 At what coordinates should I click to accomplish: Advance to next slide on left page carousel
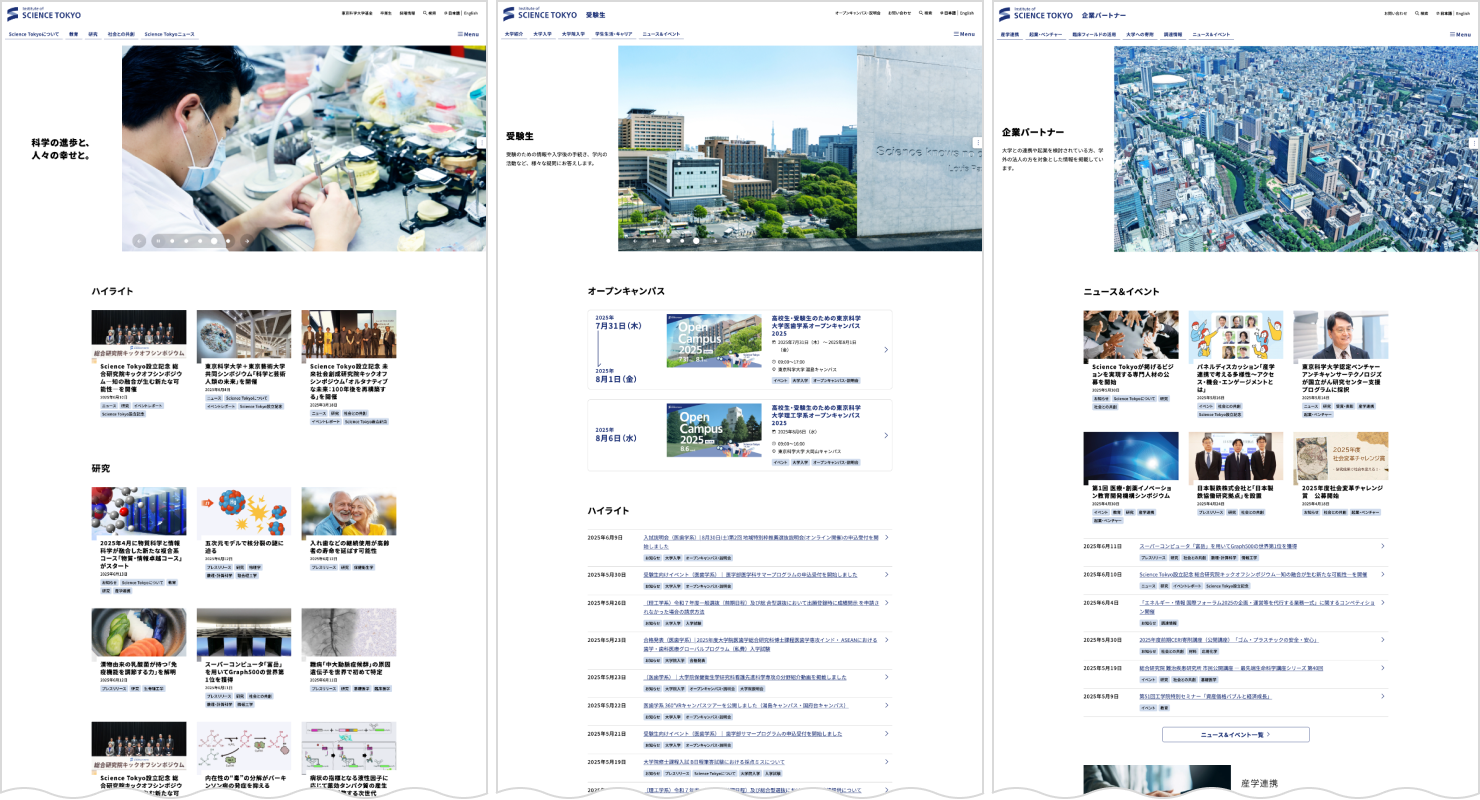pos(247,241)
